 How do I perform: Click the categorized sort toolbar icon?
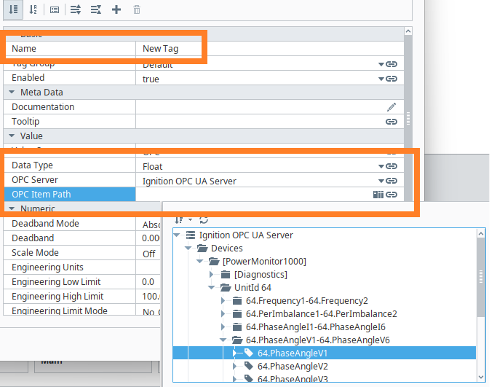coord(13,9)
